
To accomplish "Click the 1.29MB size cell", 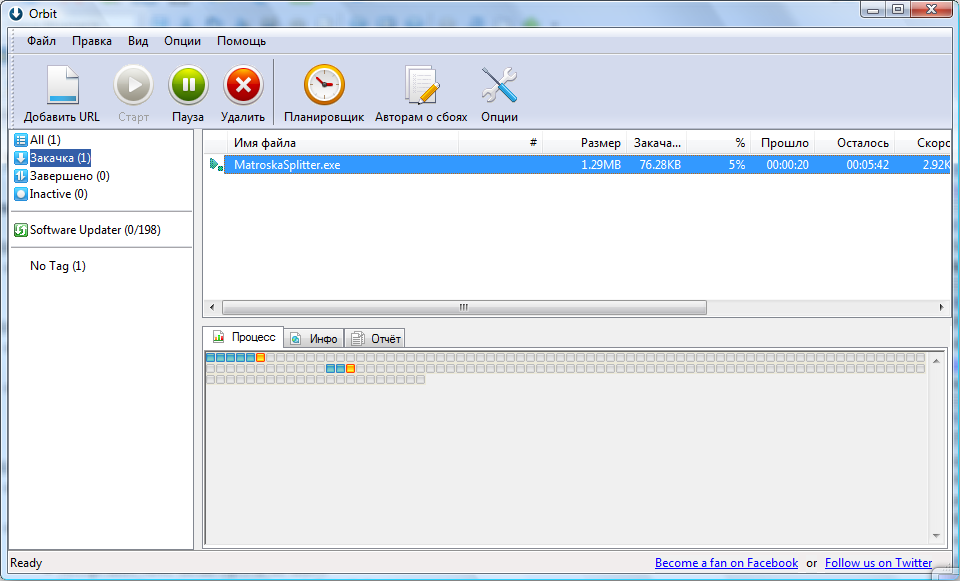I will [x=601, y=165].
